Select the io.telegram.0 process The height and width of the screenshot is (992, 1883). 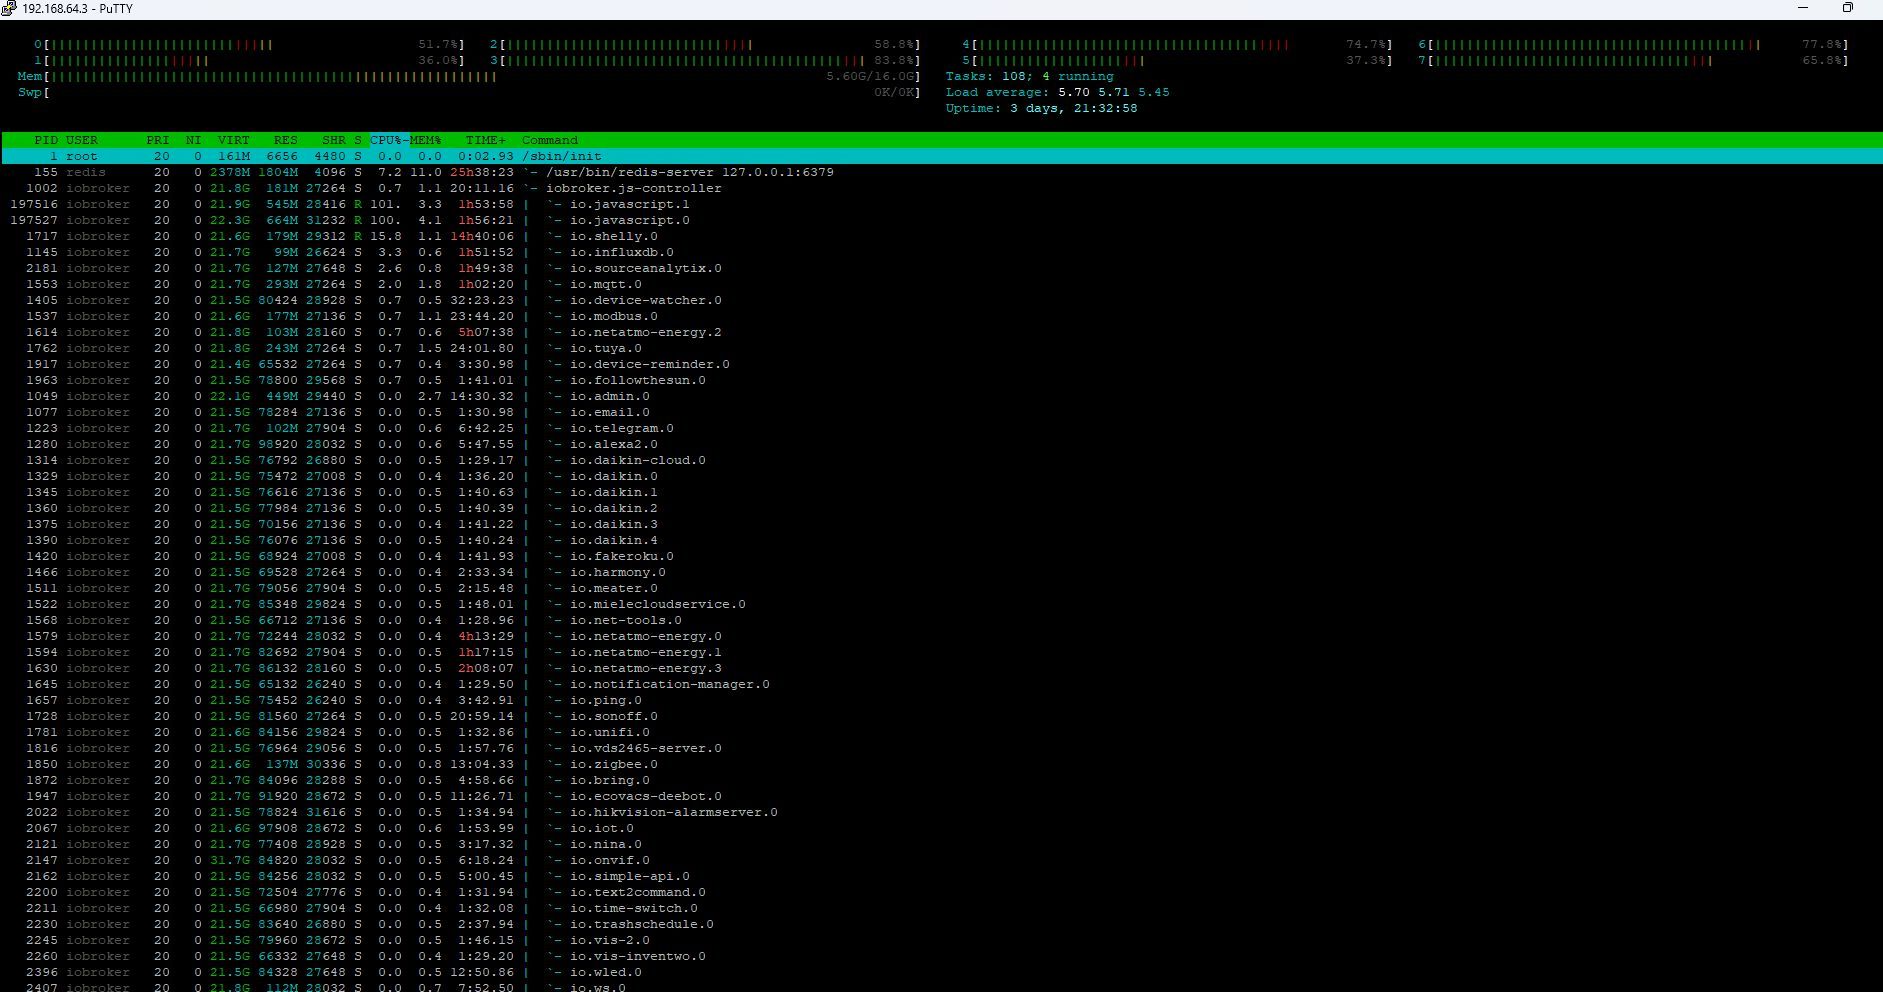tap(941, 428)
